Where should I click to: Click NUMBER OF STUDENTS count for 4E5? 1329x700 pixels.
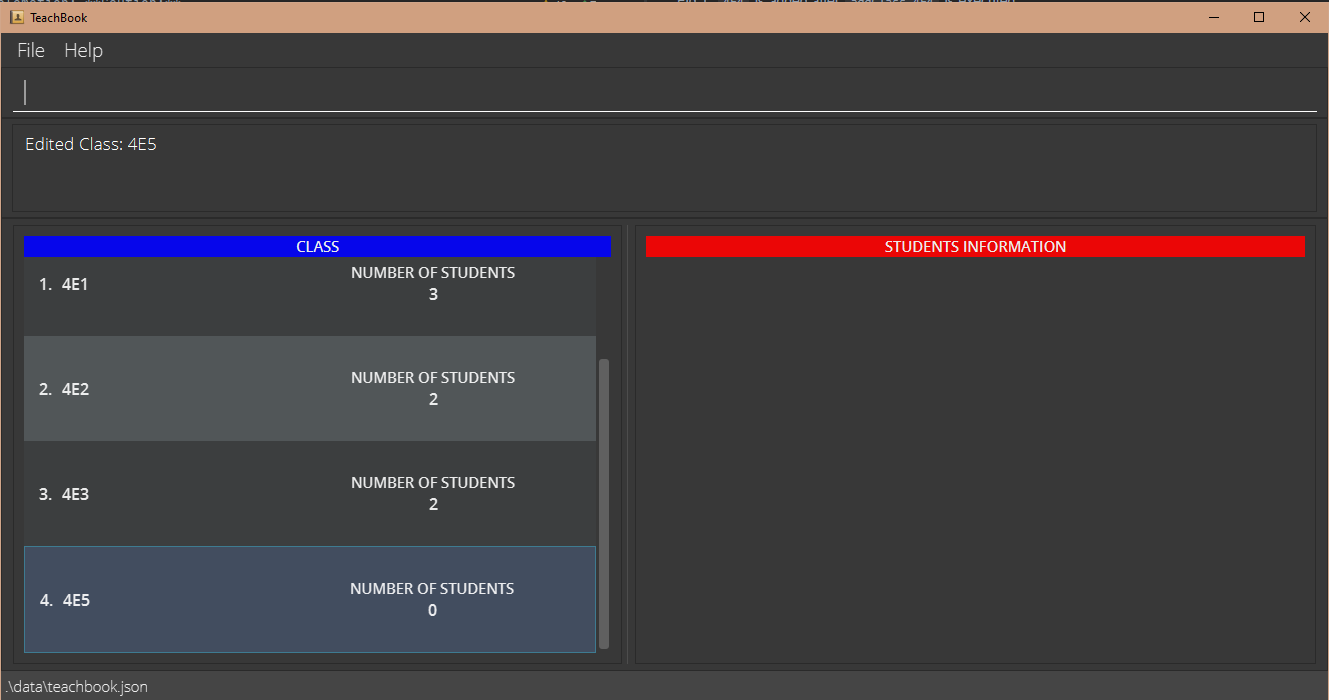[432, 610]
